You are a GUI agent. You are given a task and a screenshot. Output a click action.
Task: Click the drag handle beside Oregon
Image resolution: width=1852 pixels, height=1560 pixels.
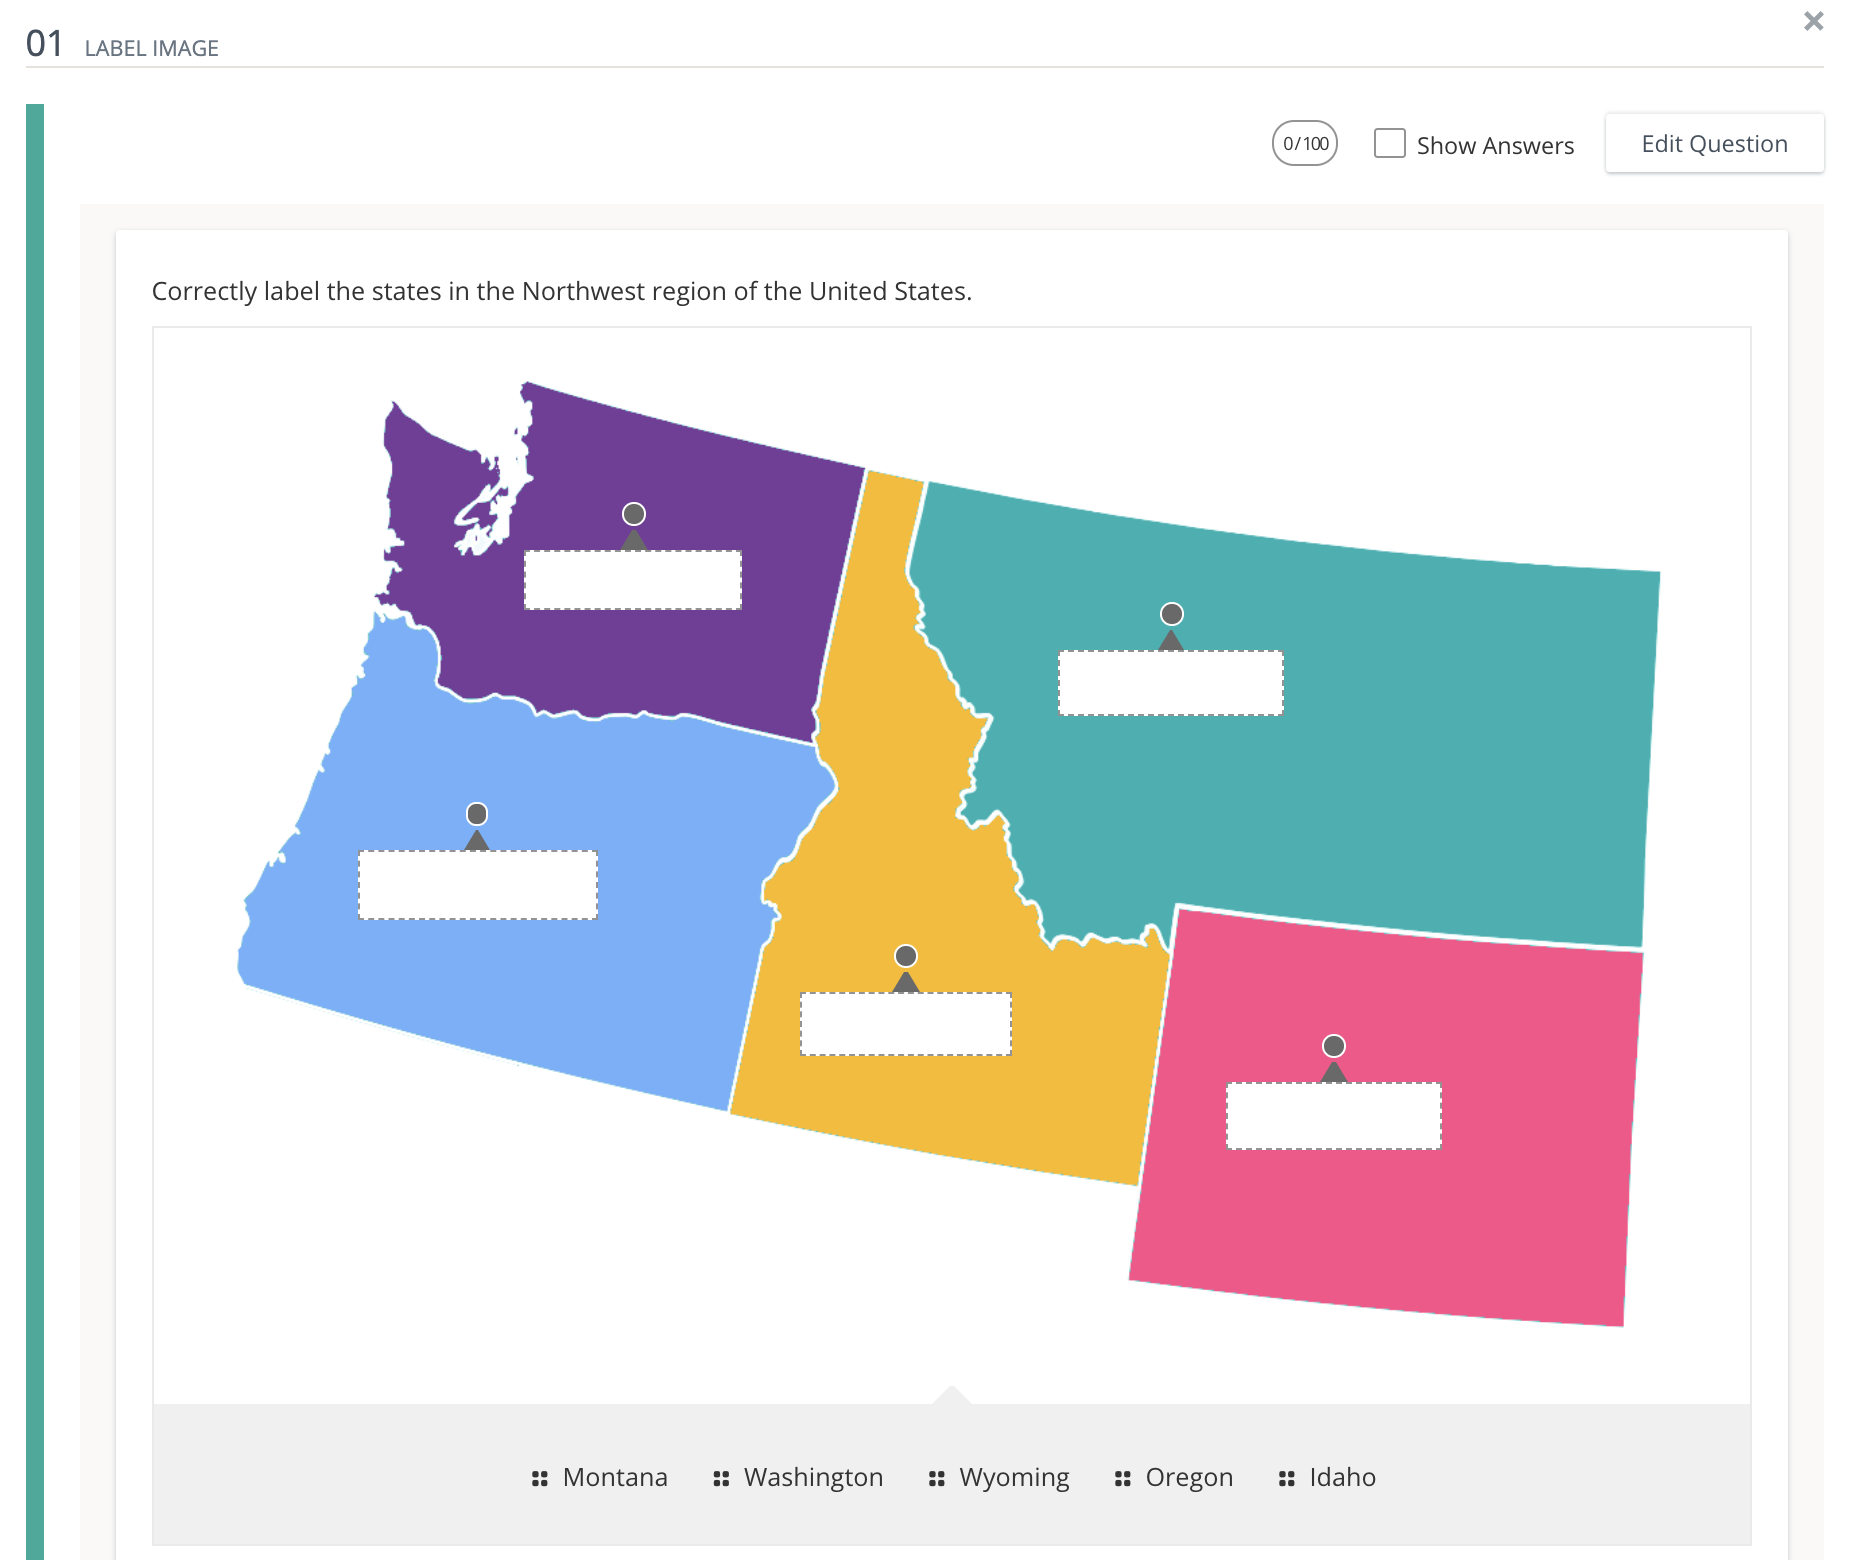[1120, 1477]
